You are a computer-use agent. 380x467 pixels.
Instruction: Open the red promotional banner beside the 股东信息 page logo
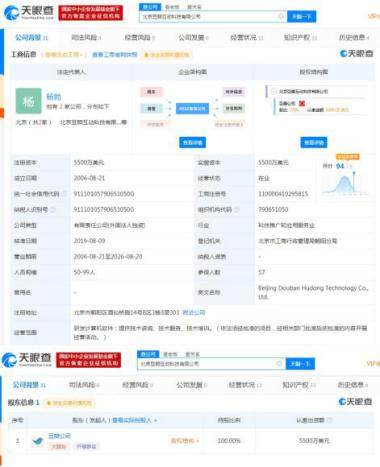pos(89,360)
